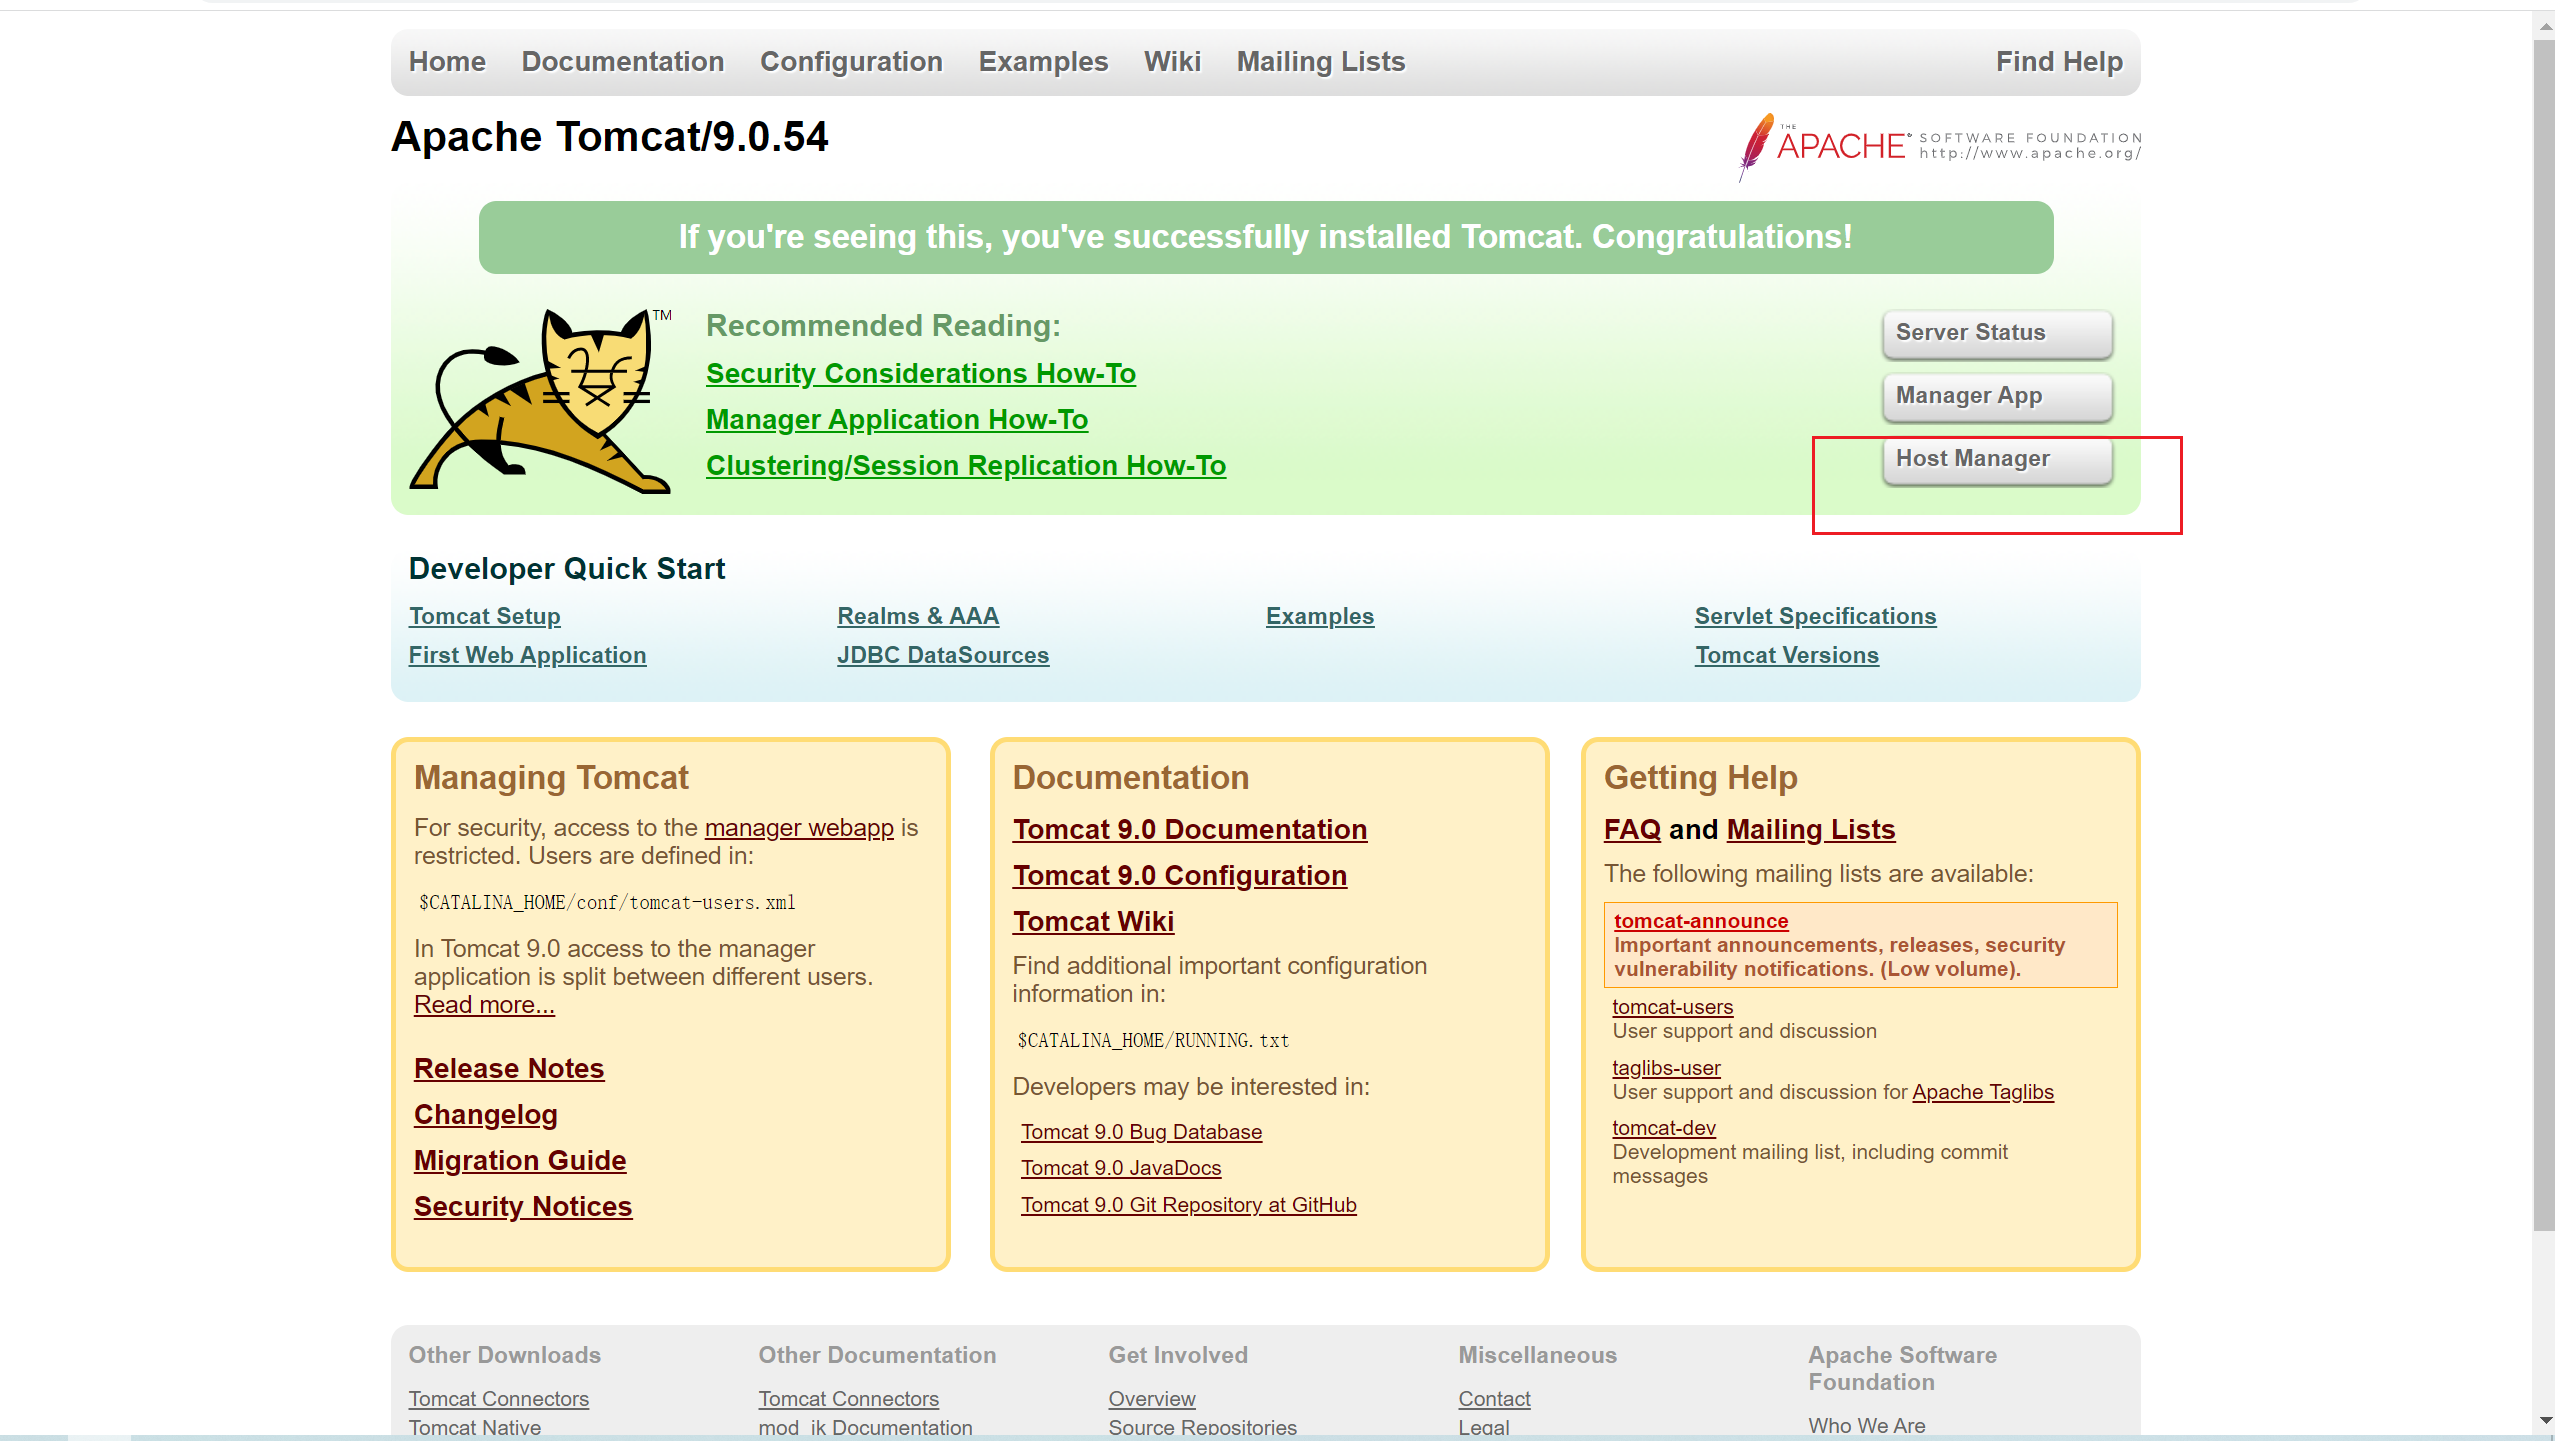The width and height of the screenshot is (2555, 1441).
Task: Click the Server Status button
Action: tap(1997, 333)
